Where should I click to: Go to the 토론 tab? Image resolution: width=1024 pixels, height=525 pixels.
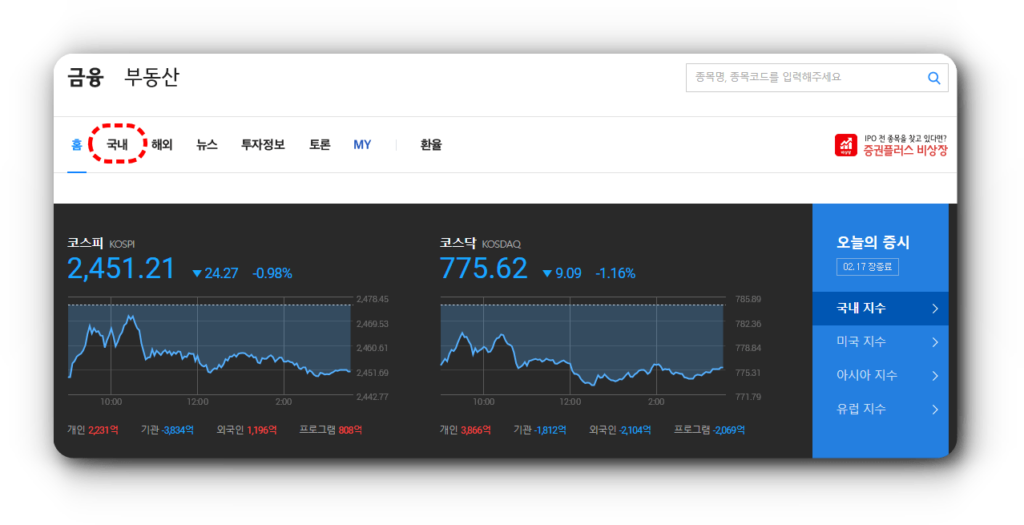[x=319, y=145]
